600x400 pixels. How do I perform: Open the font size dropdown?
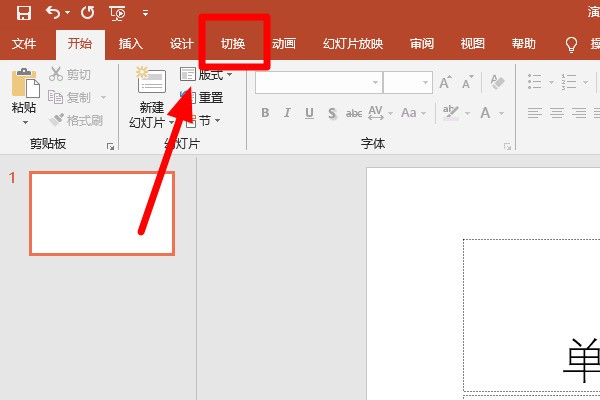click(x=423, y=83)
